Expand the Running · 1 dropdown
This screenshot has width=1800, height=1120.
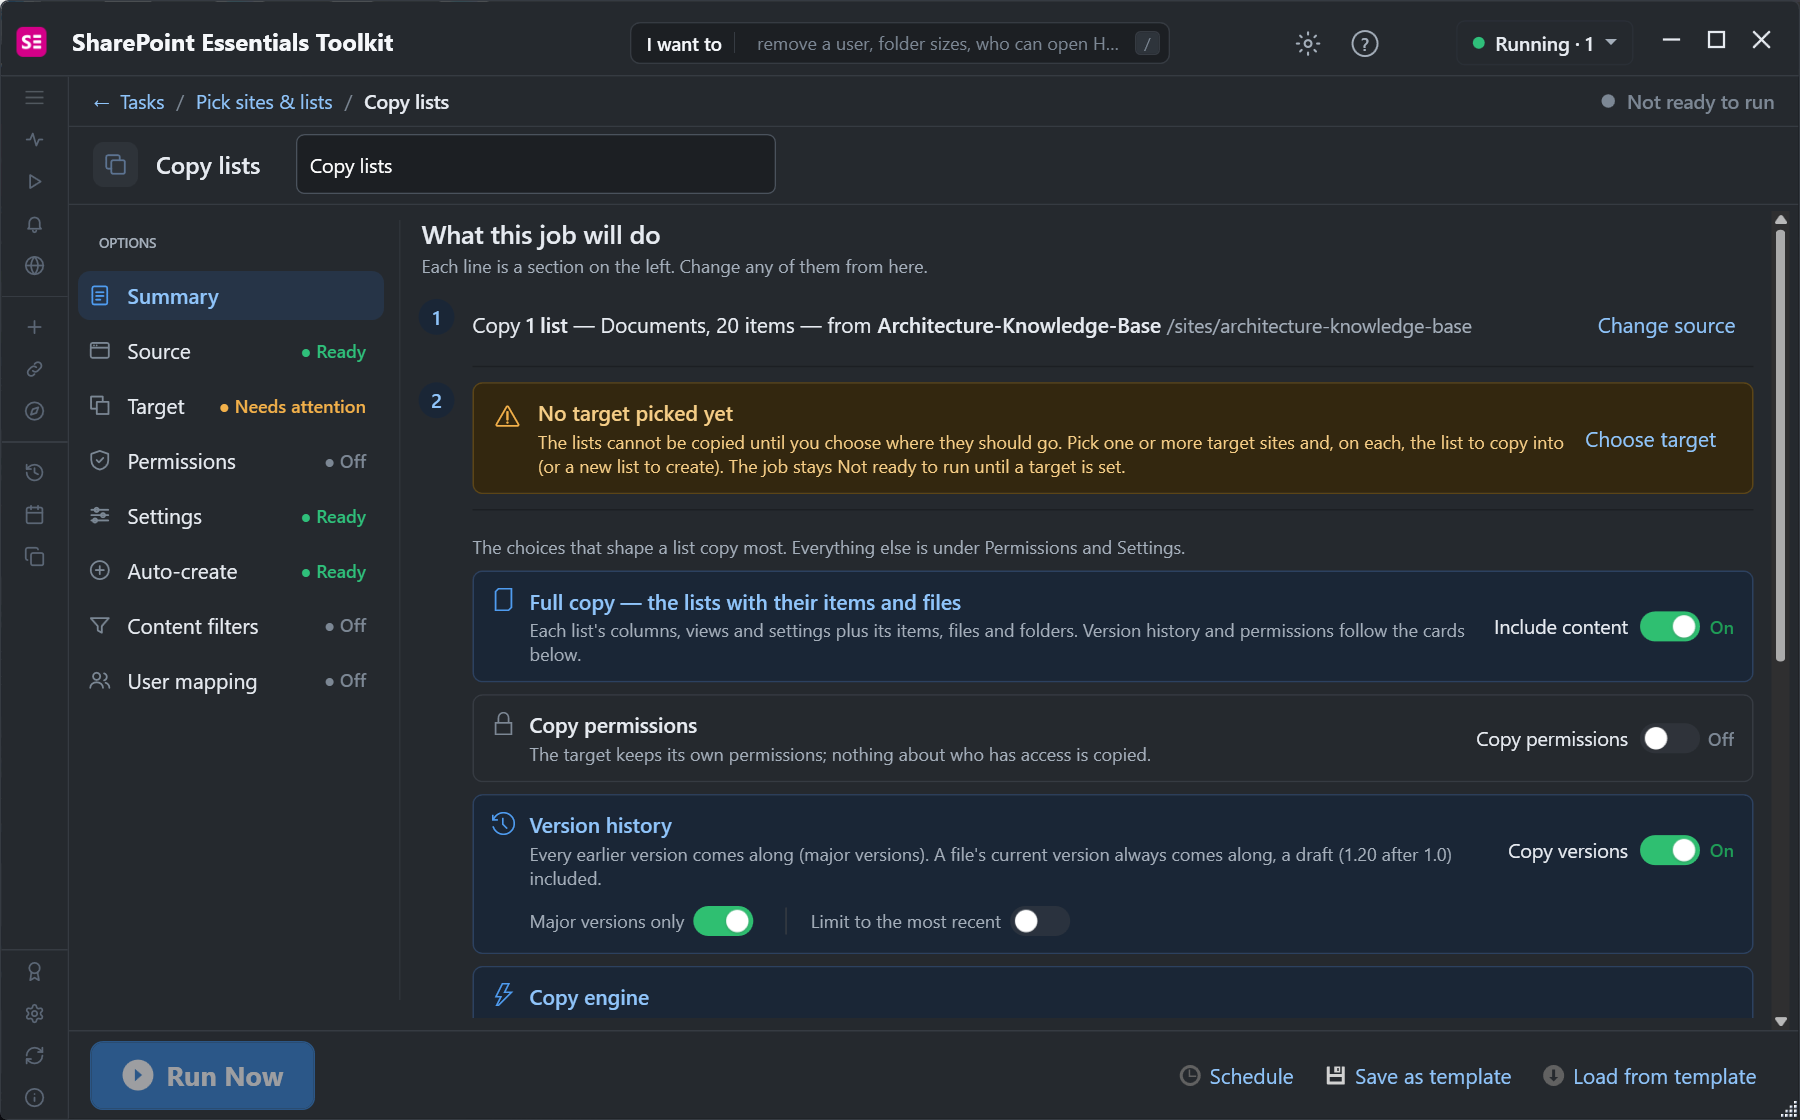pos(1545,43)
